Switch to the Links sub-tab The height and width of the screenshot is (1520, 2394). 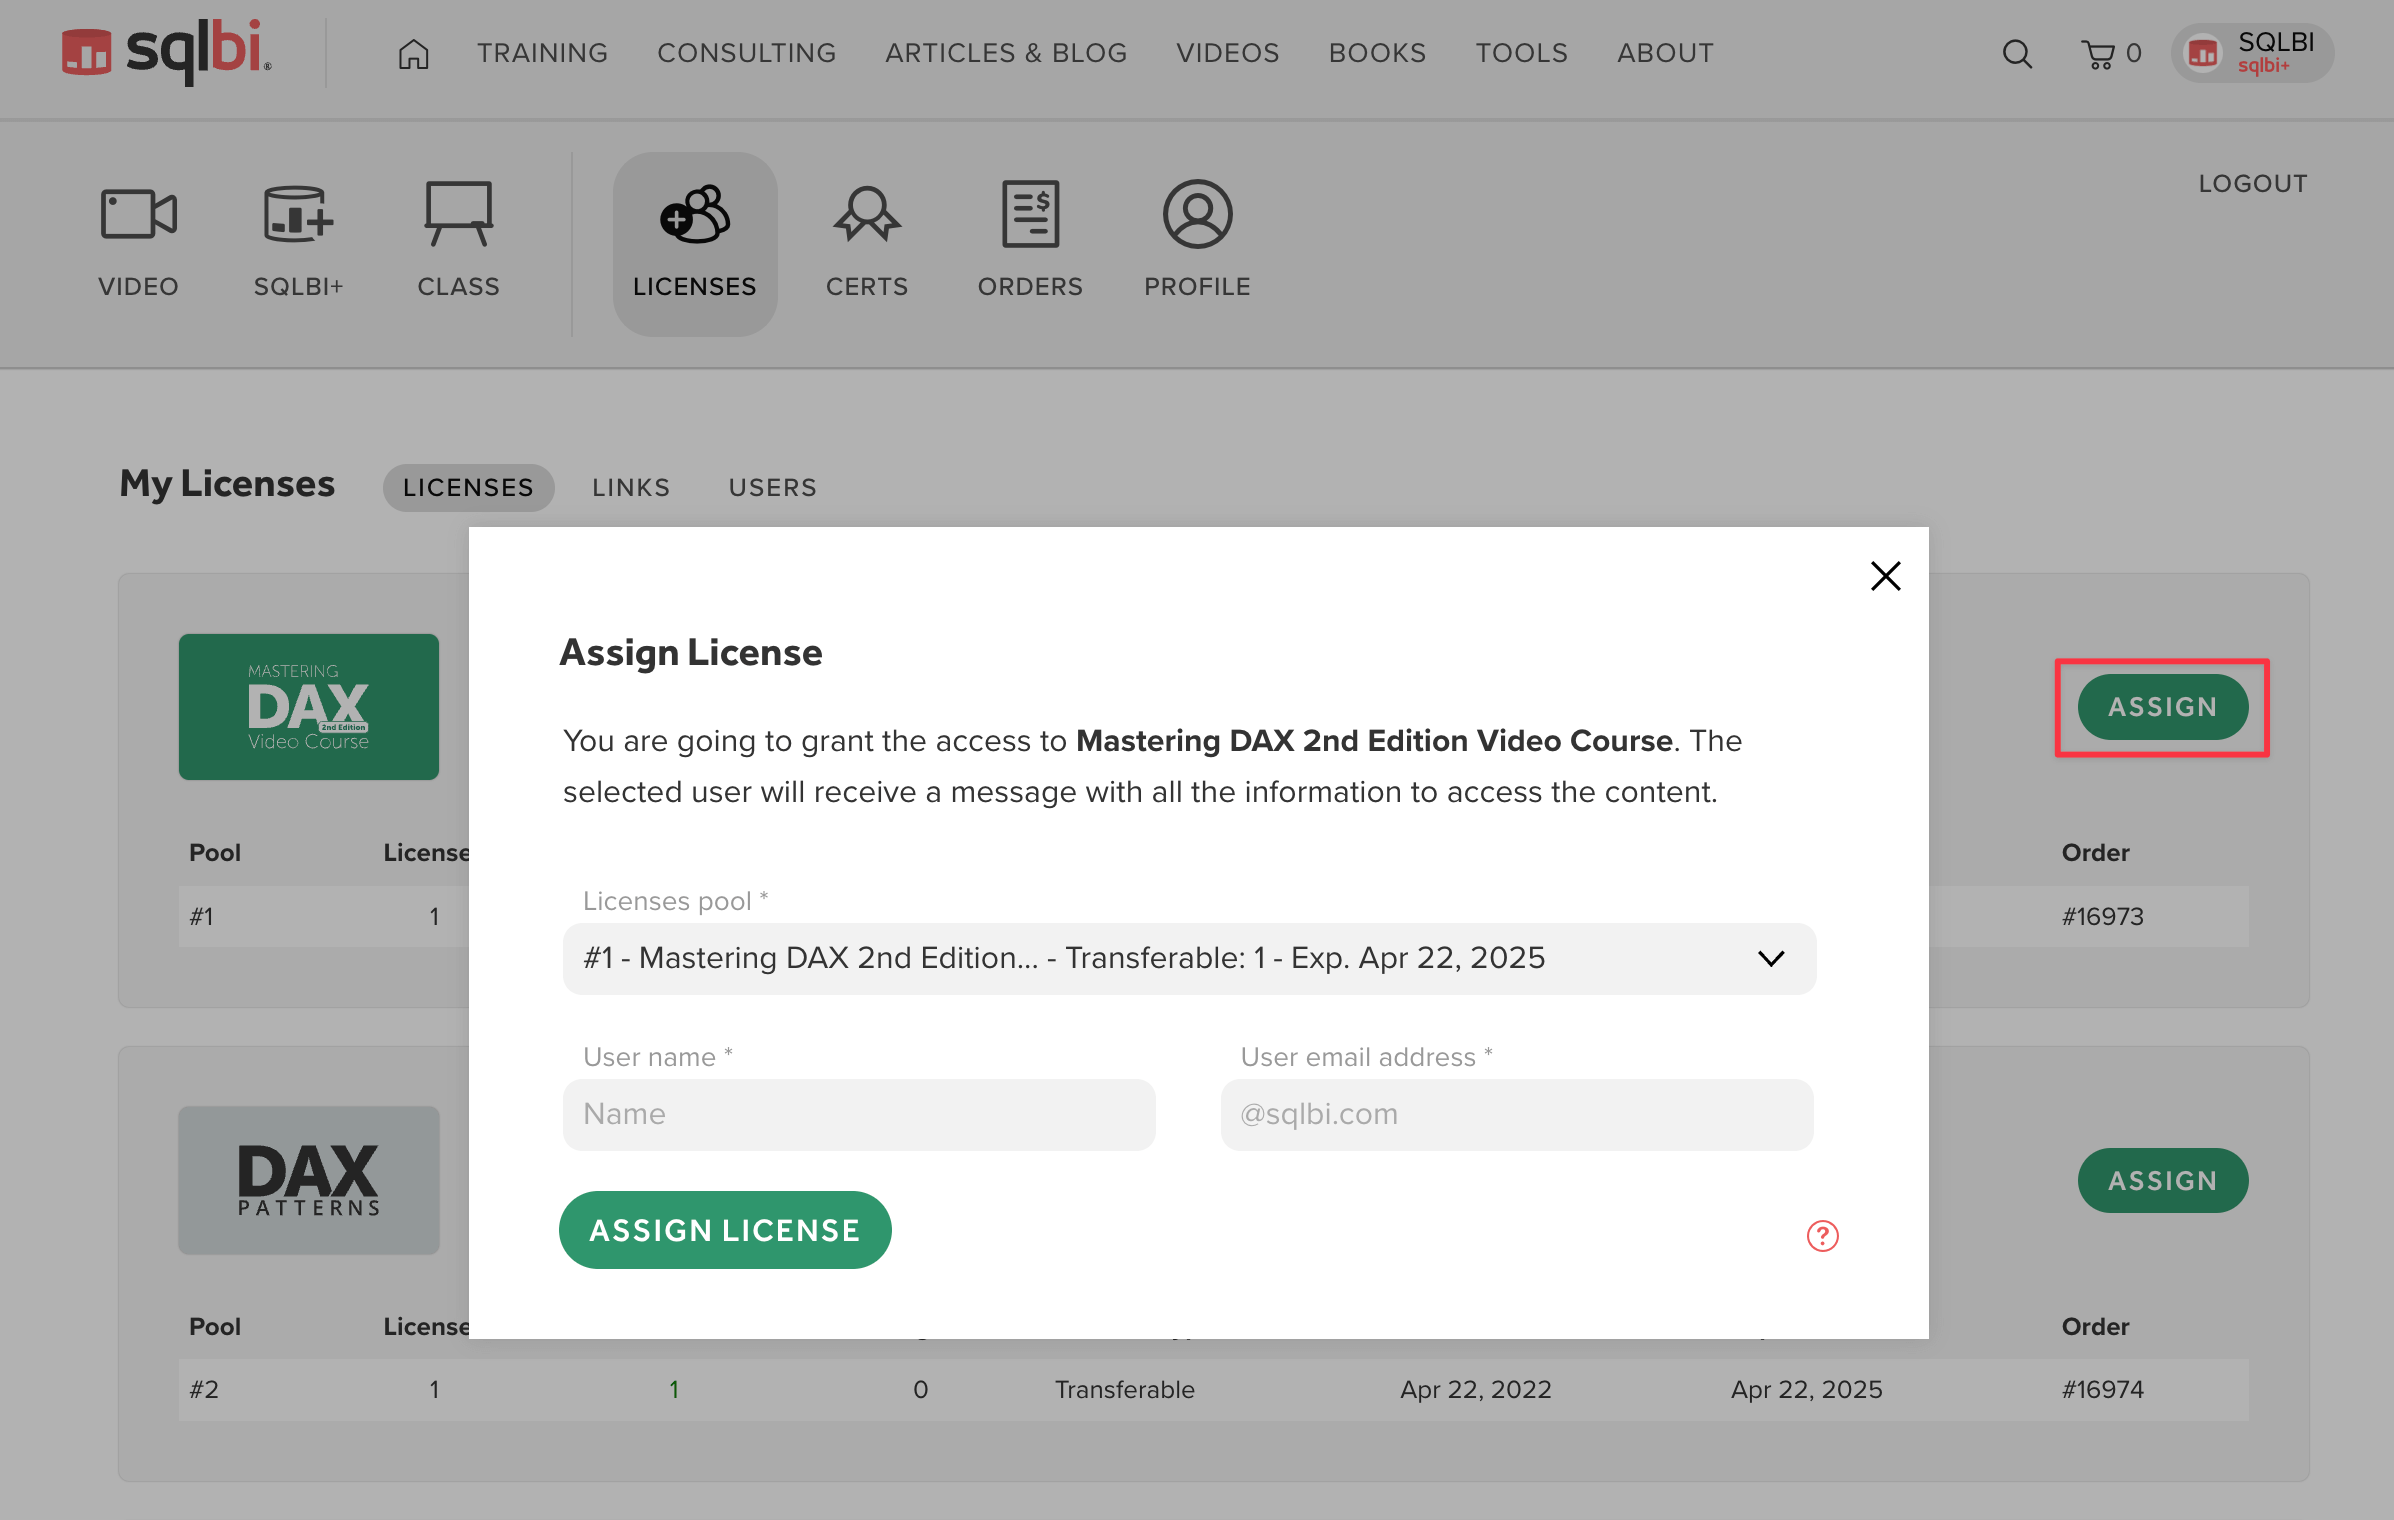tap(631, 488)
